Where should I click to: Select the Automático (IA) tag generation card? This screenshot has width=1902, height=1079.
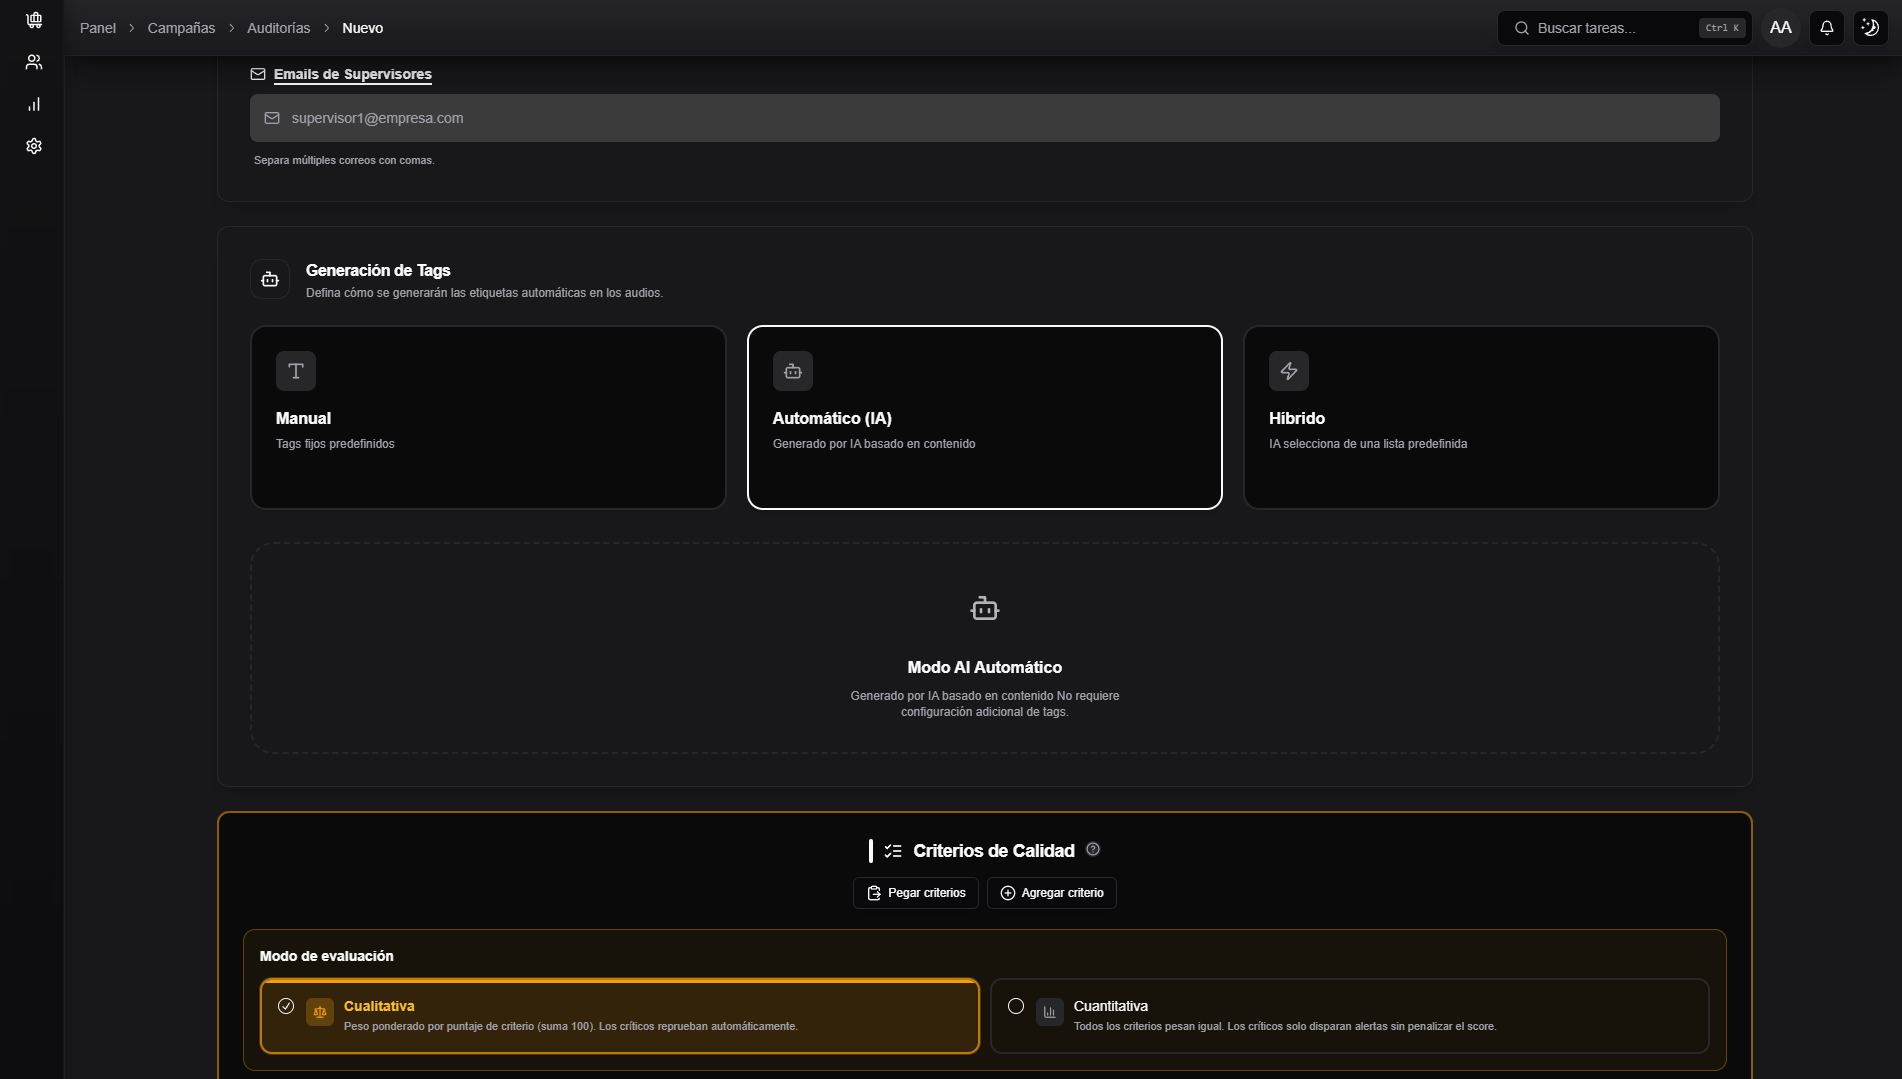click(985, 417)
